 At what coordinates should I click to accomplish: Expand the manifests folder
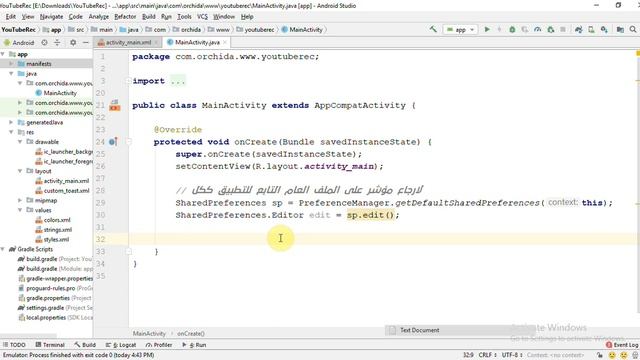11,64
